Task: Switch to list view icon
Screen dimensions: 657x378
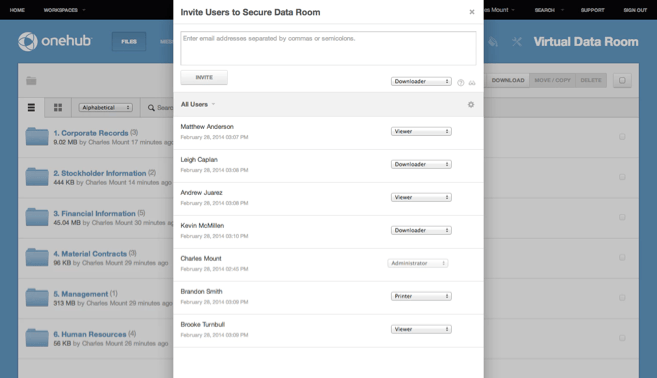Action: (31, 108)
